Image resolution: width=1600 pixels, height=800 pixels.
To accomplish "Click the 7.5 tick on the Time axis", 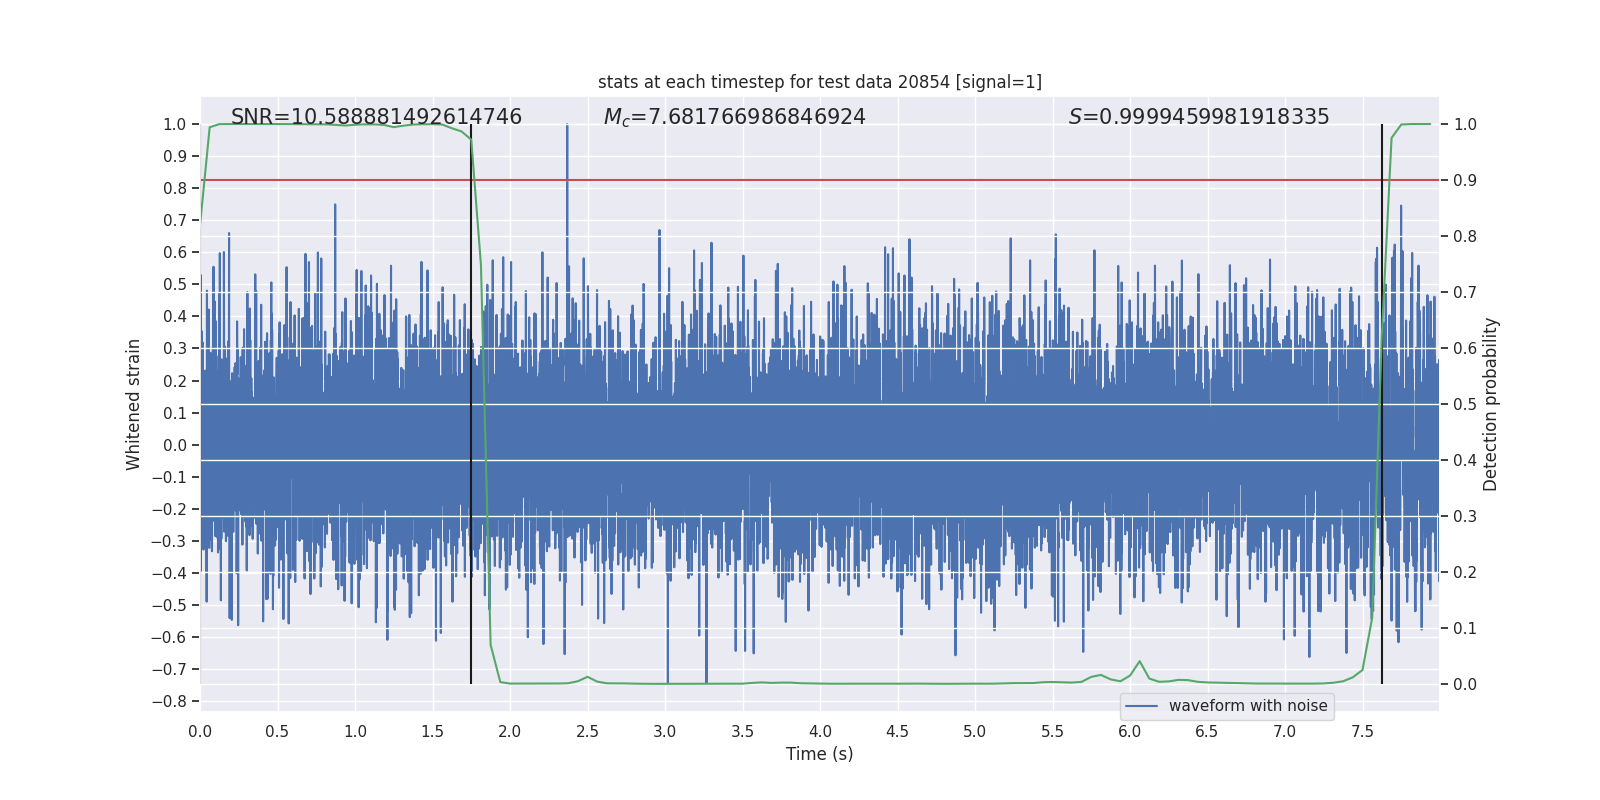I will click(x=1362, y=731).
